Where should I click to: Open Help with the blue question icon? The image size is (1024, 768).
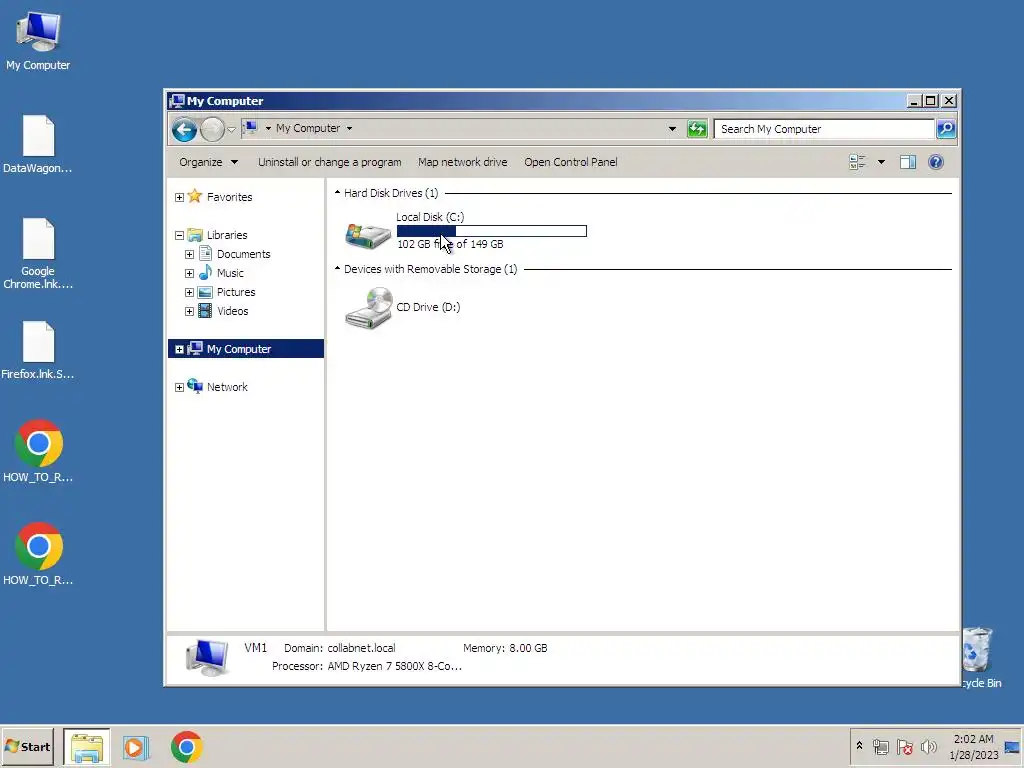(936, 162)
